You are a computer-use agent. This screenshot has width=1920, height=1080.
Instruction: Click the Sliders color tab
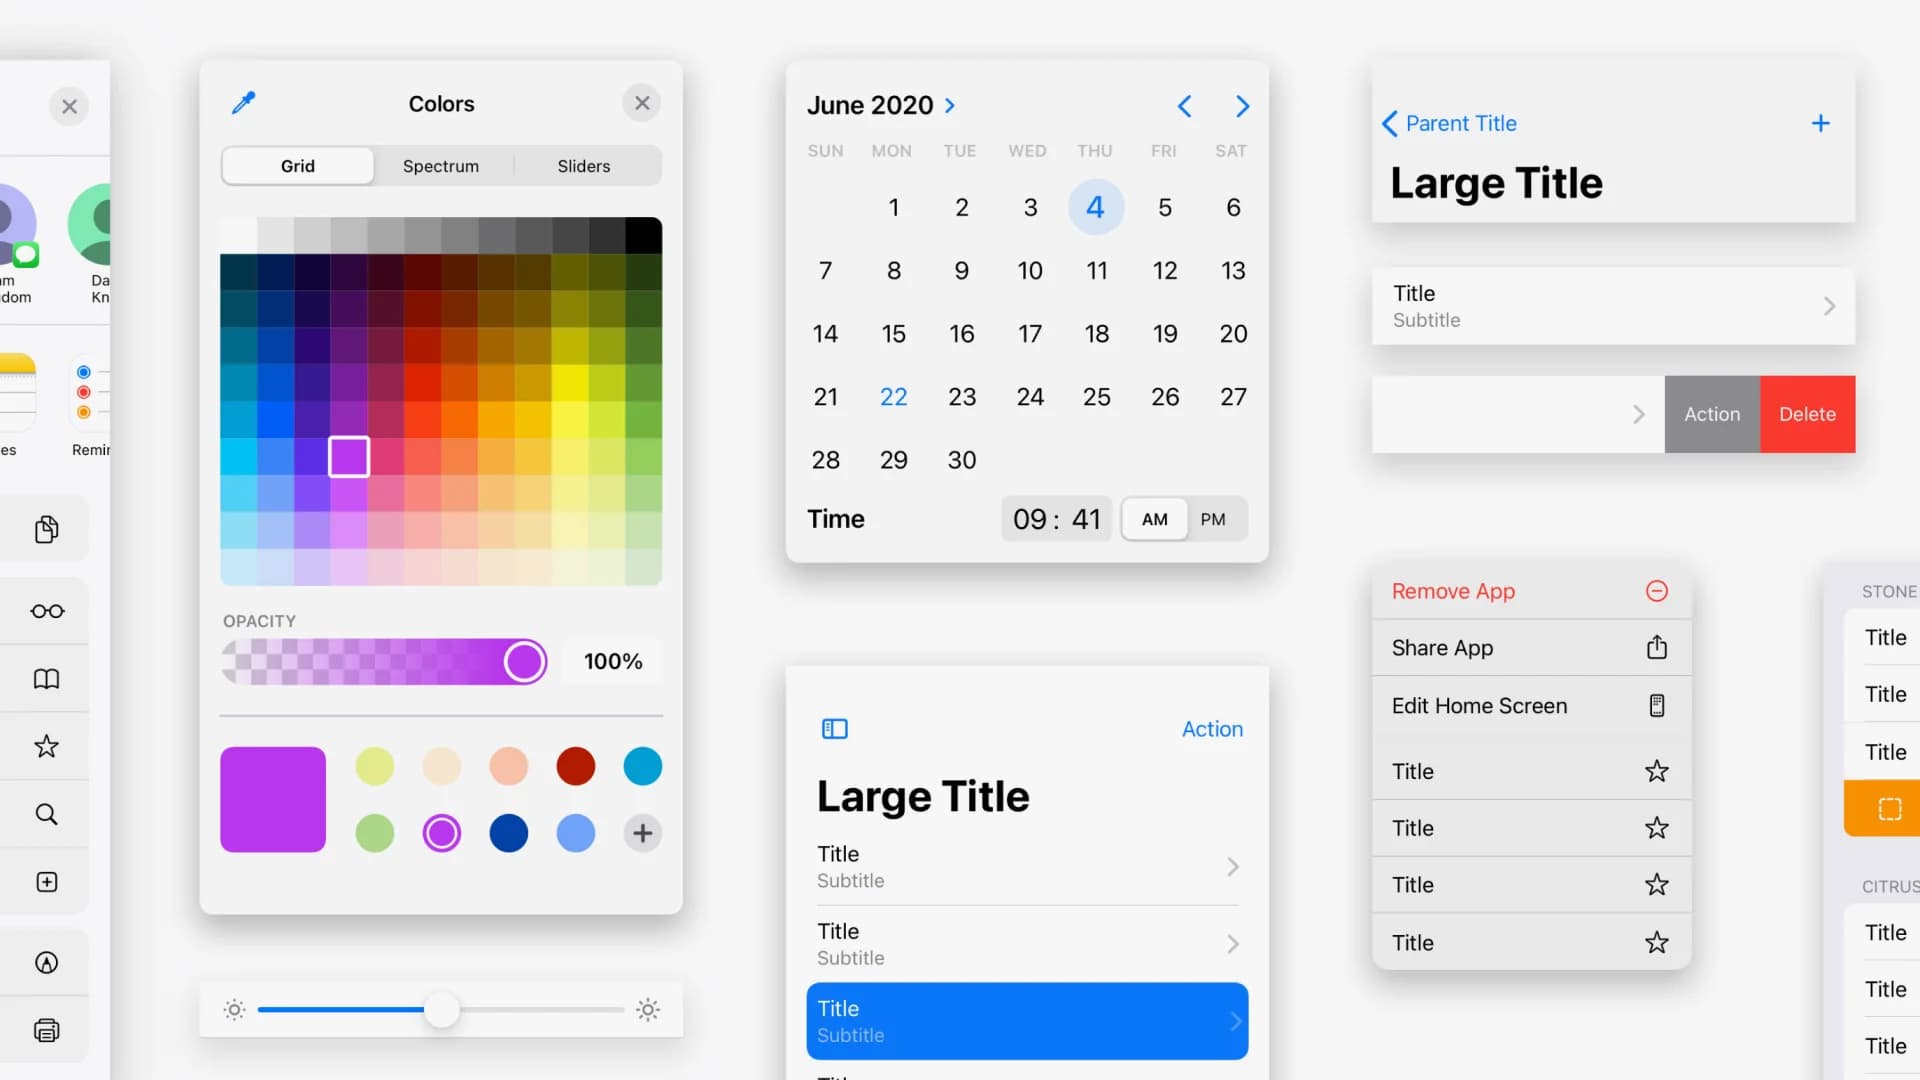(584, 165)
